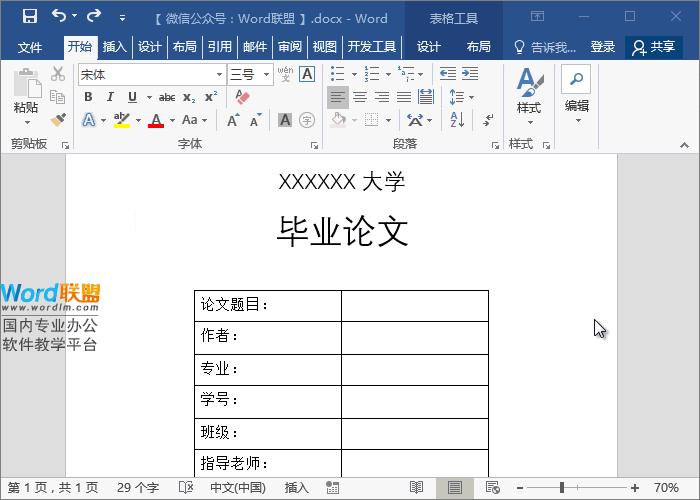700x500 pixels.
Task: Open the font size dropdown showing 三号
Action: (x=266, y=75)
